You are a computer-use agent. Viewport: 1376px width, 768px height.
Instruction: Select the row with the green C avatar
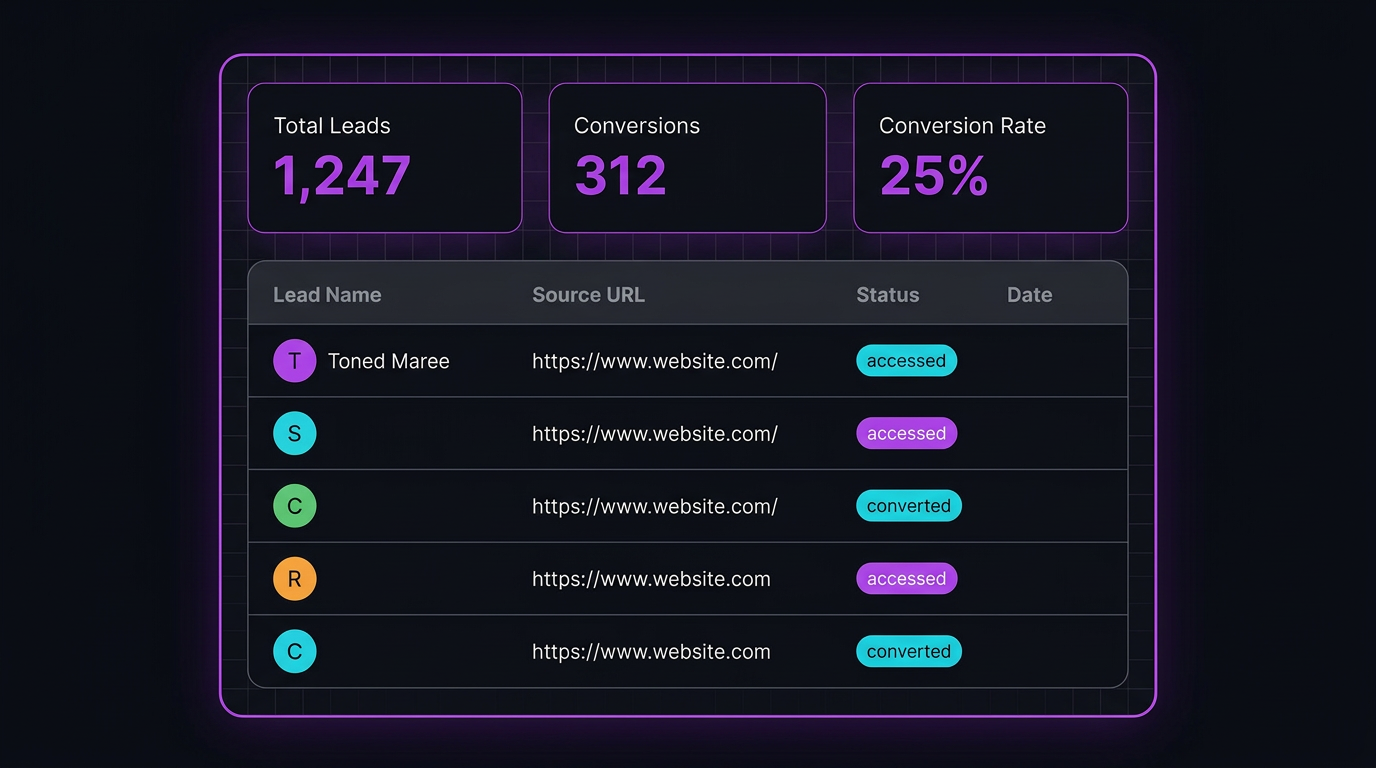coord(687,505)
